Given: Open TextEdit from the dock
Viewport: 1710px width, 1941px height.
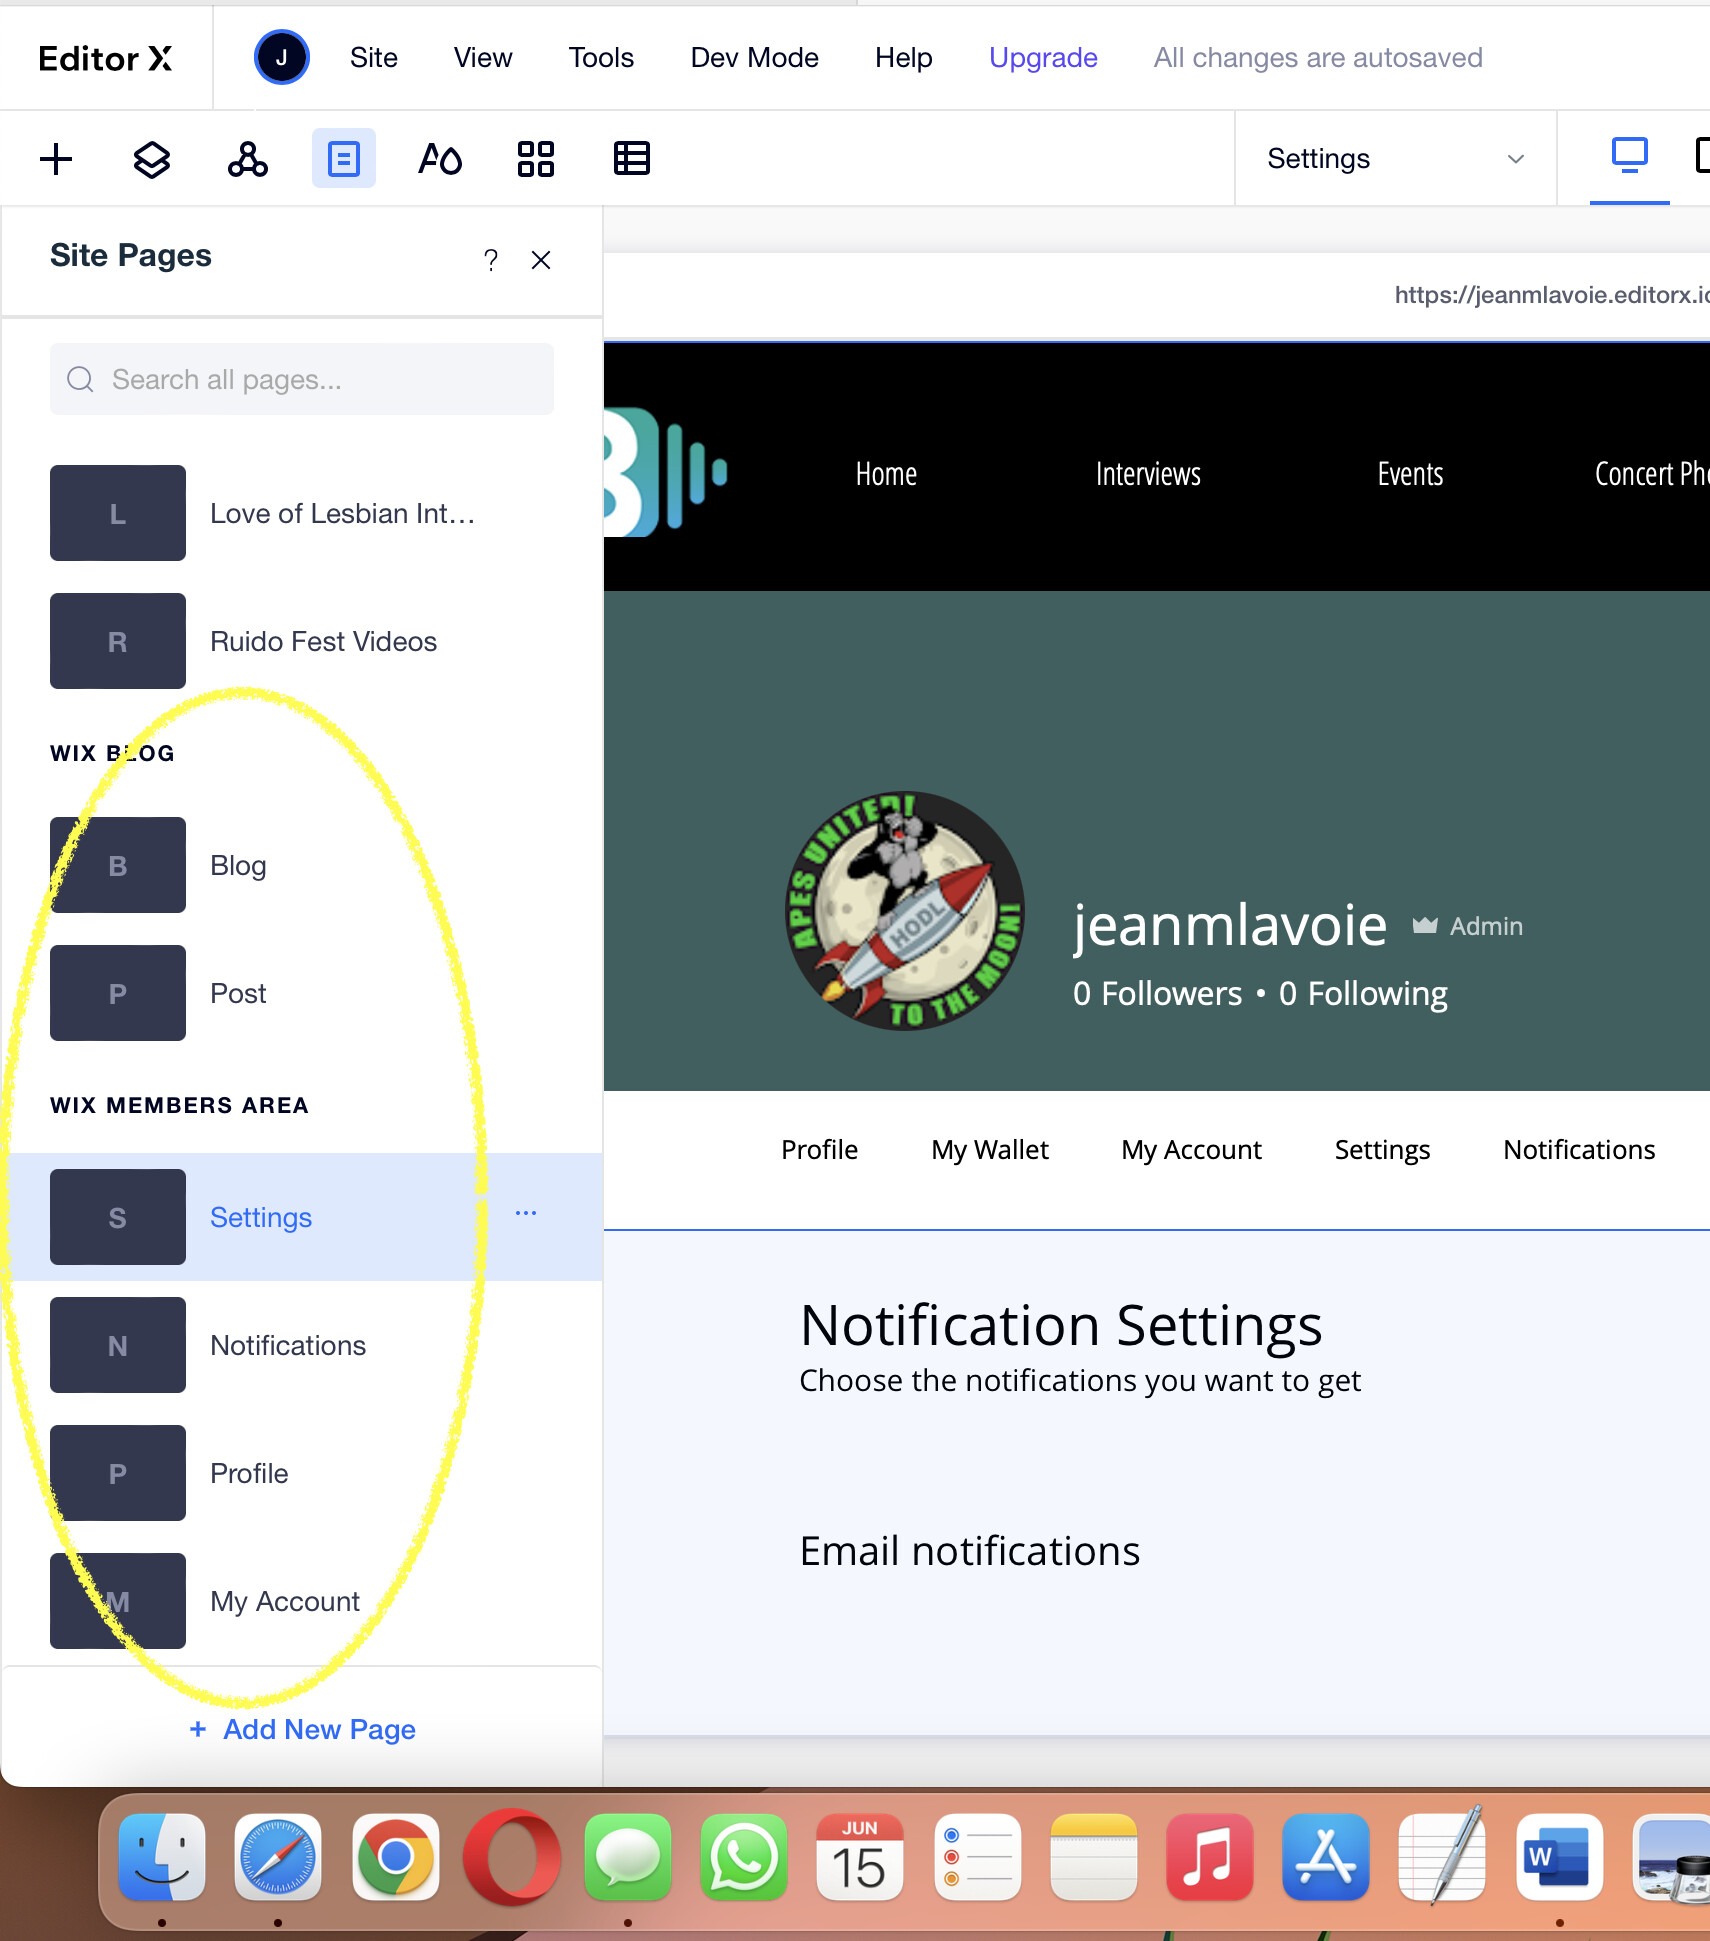Looking at the screenshot, I should [x=1442, y=1857].
